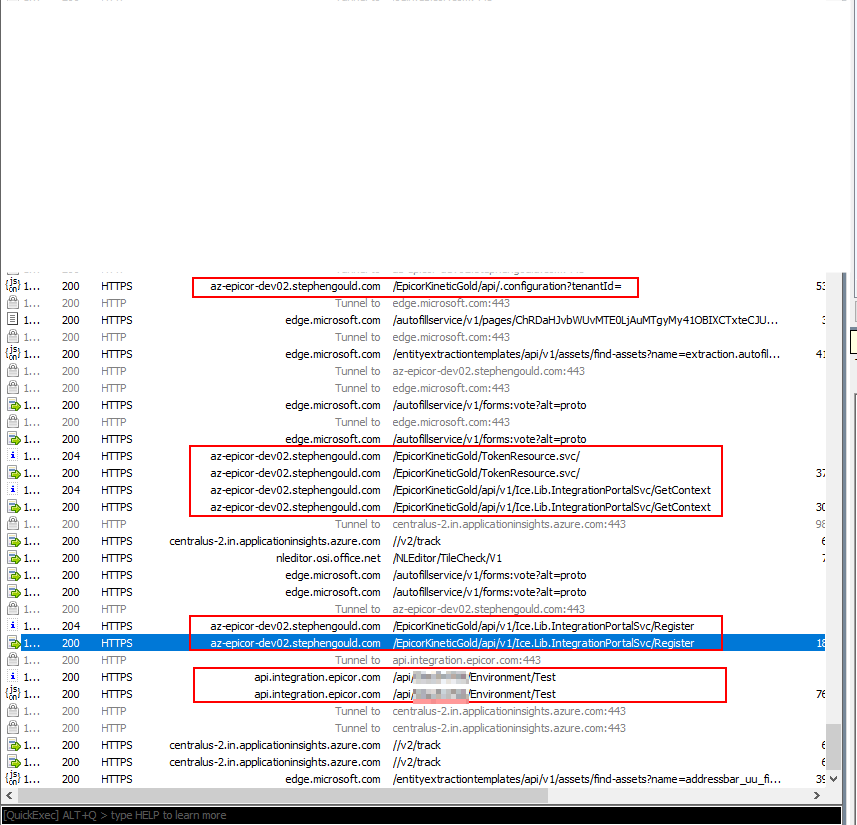Click the vertical scrollbar thumb of the session list
Screen dimensions: 857x825
click(833, 746)
